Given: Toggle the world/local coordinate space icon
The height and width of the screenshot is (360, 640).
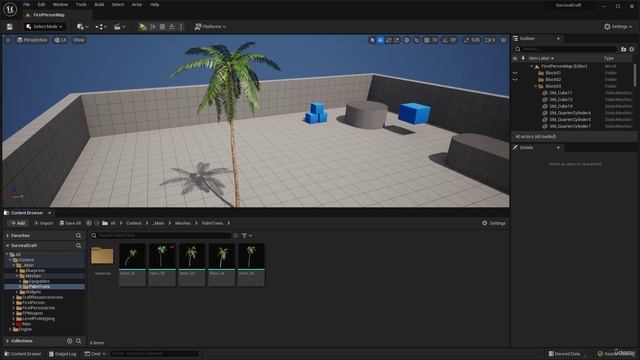Looking at the screenshot, I should pos(407,40).
